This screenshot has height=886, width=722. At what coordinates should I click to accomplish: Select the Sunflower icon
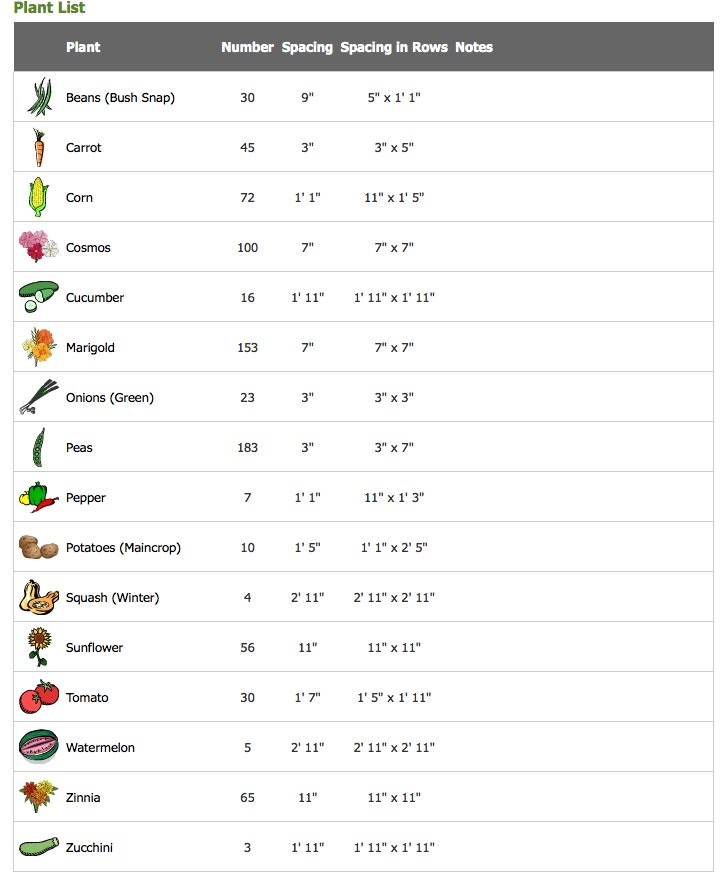[38, 647]
